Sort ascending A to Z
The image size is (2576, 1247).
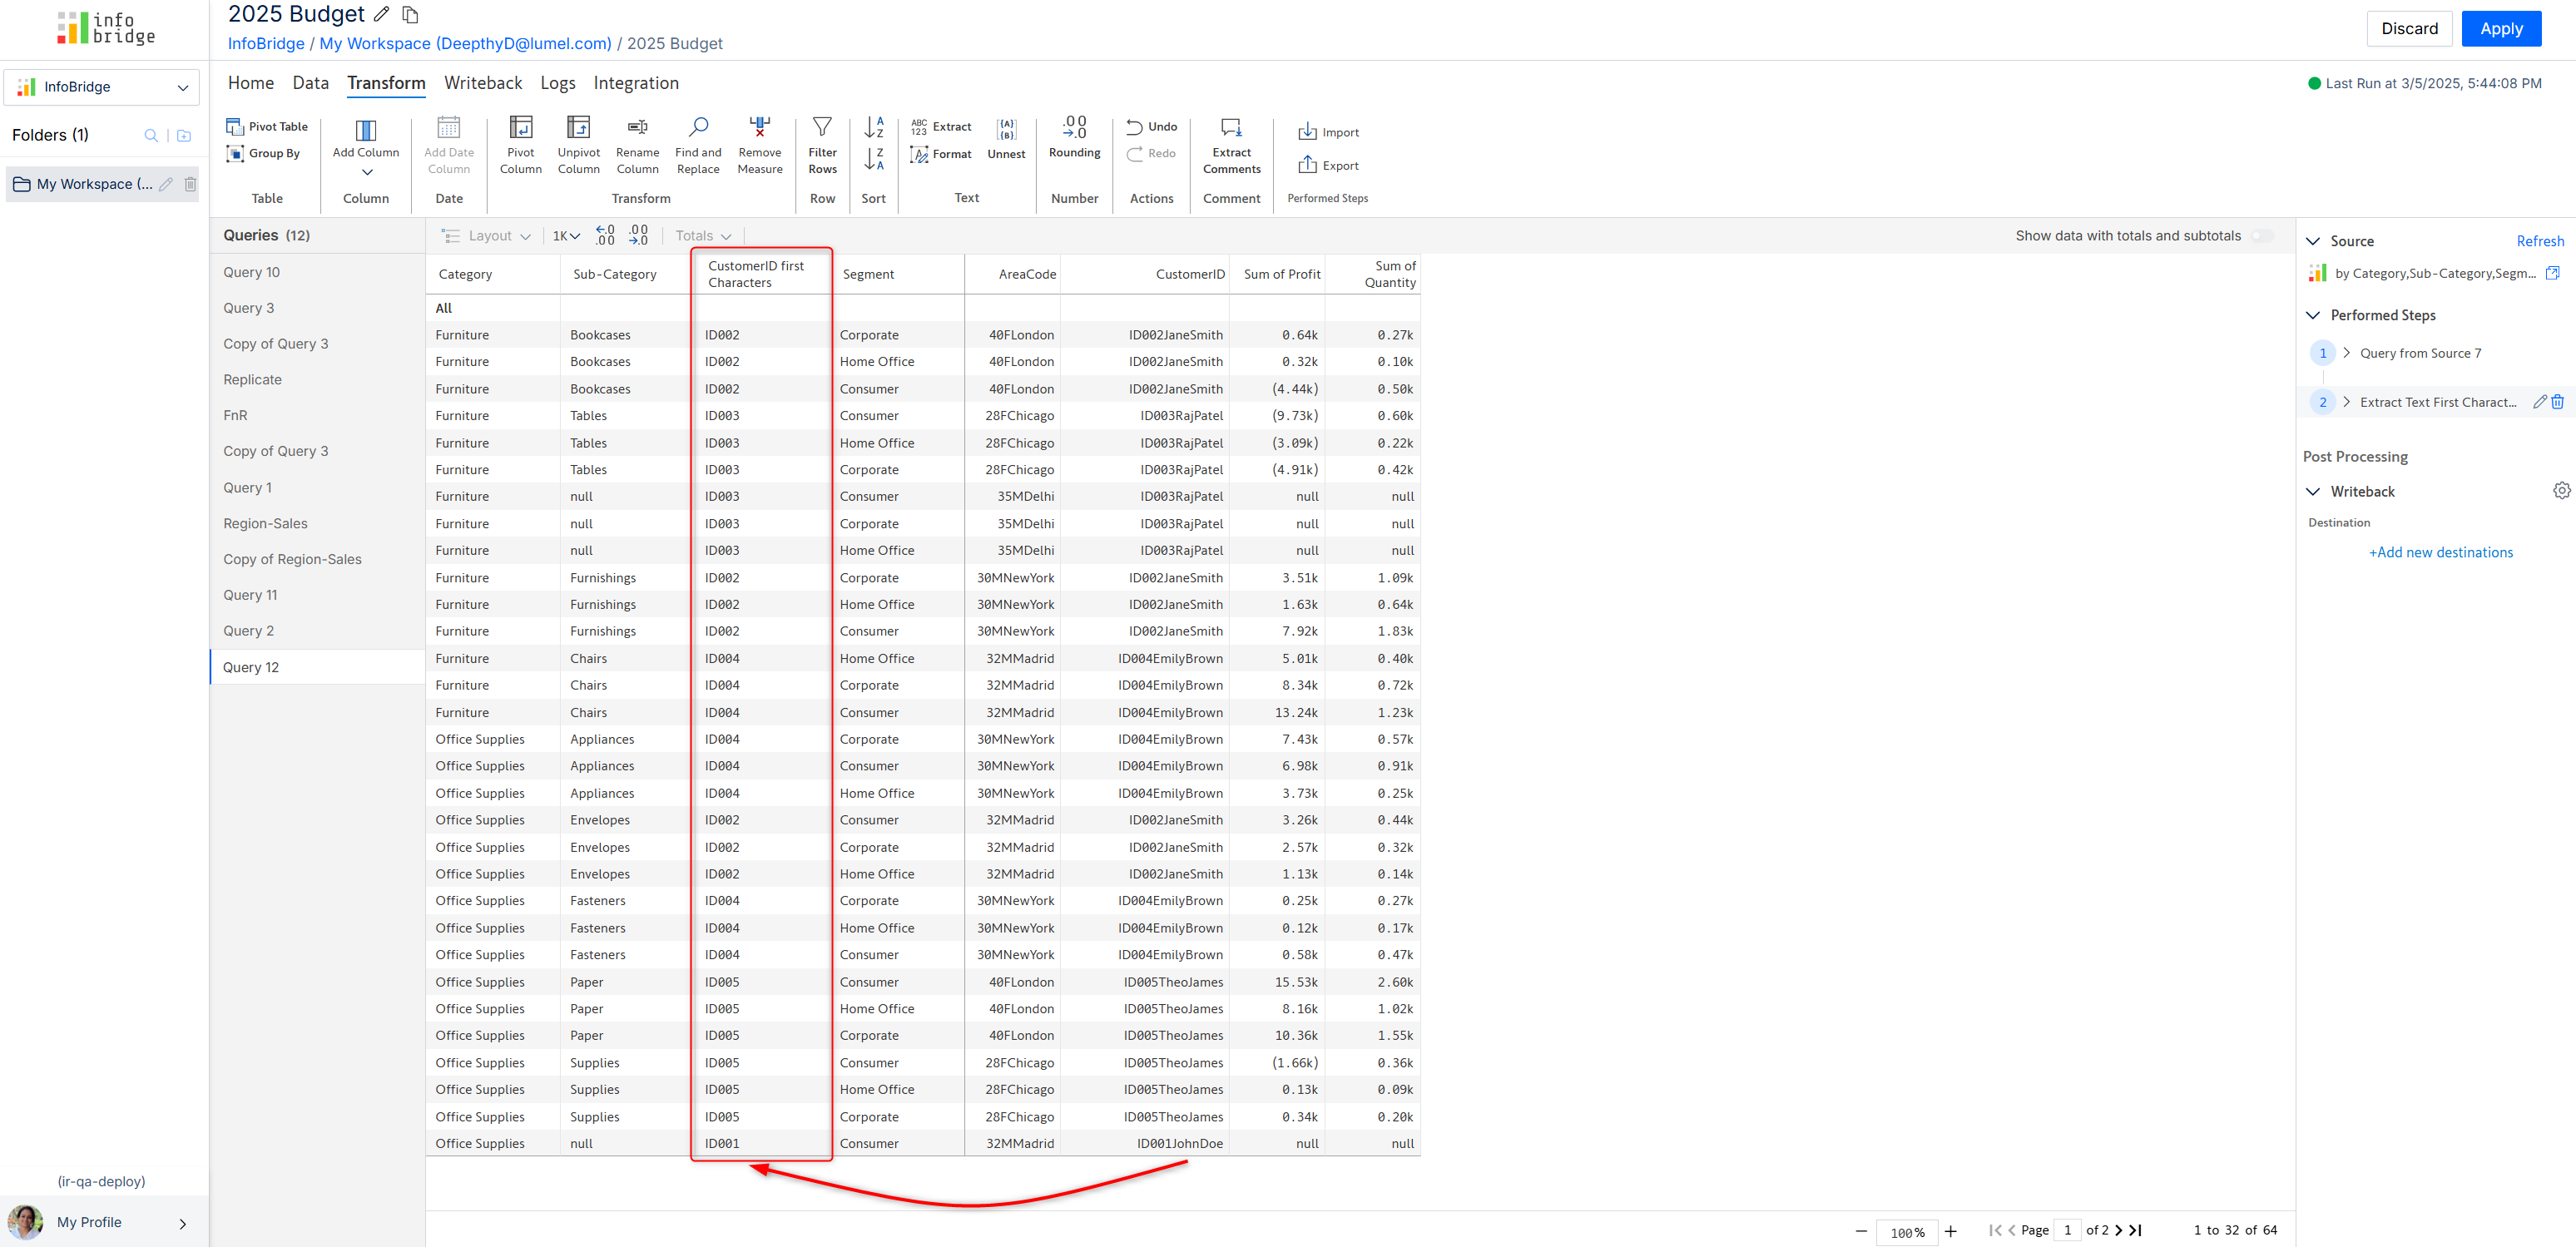pyautogui.click(x=873, y=127)
